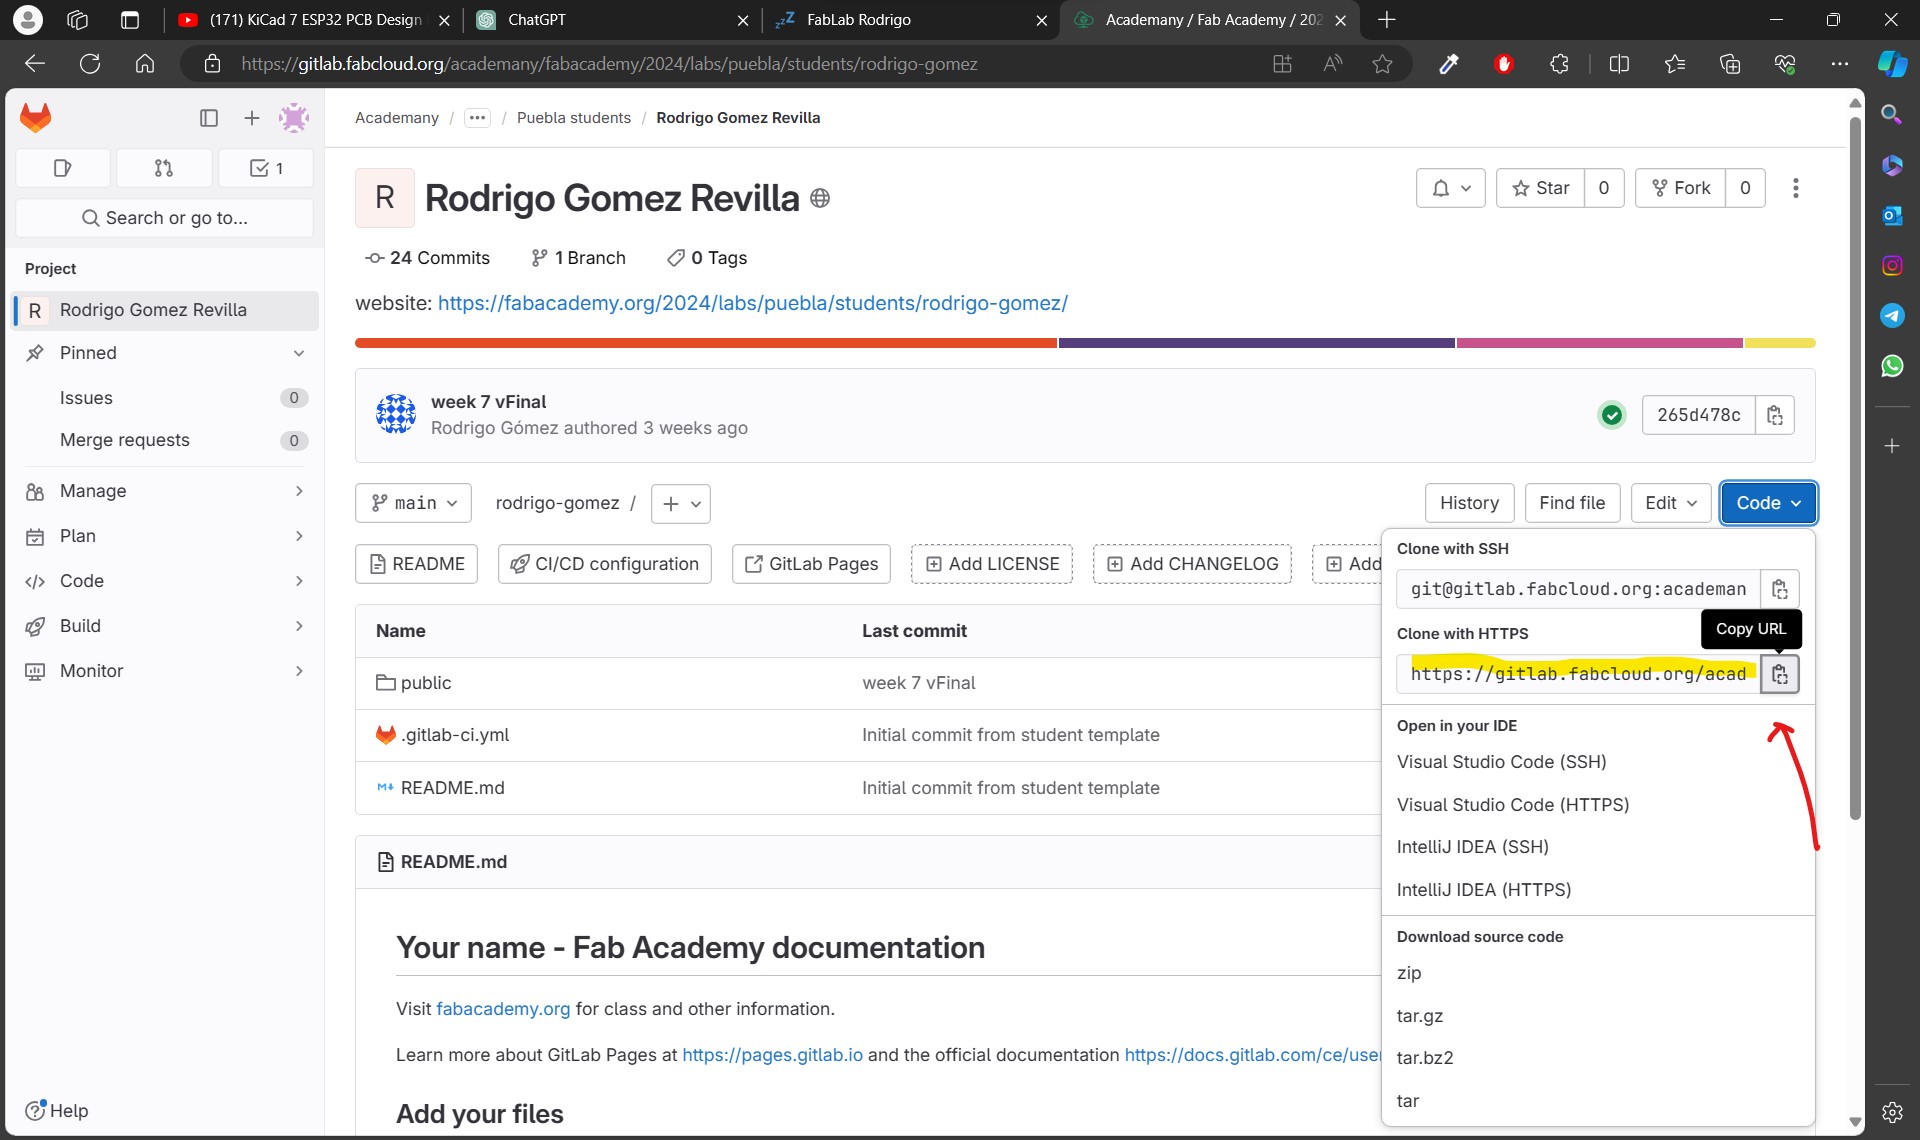
Task: Click the green pipeline passed status icon
Action: 1612,415
